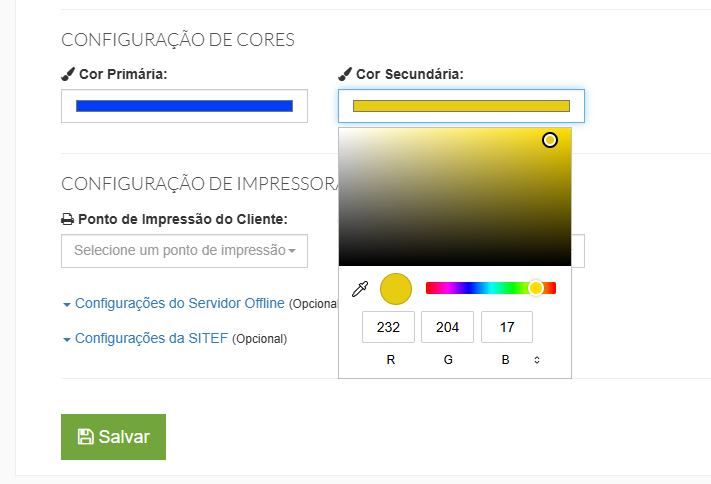Open the blue Cor Primária color swatch
711x484 pixels.
pyautogui.click(x=185, y=106)
